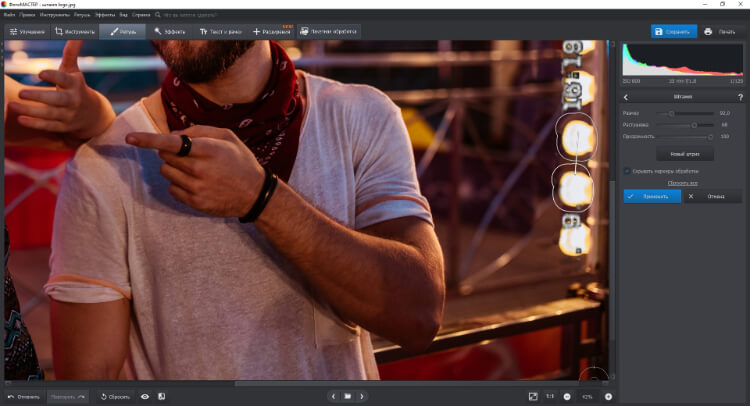Toggle the Скрывать маркеры обработки checkbox
This screenshot has height=406, width=750.
click(x=627, y=171)
